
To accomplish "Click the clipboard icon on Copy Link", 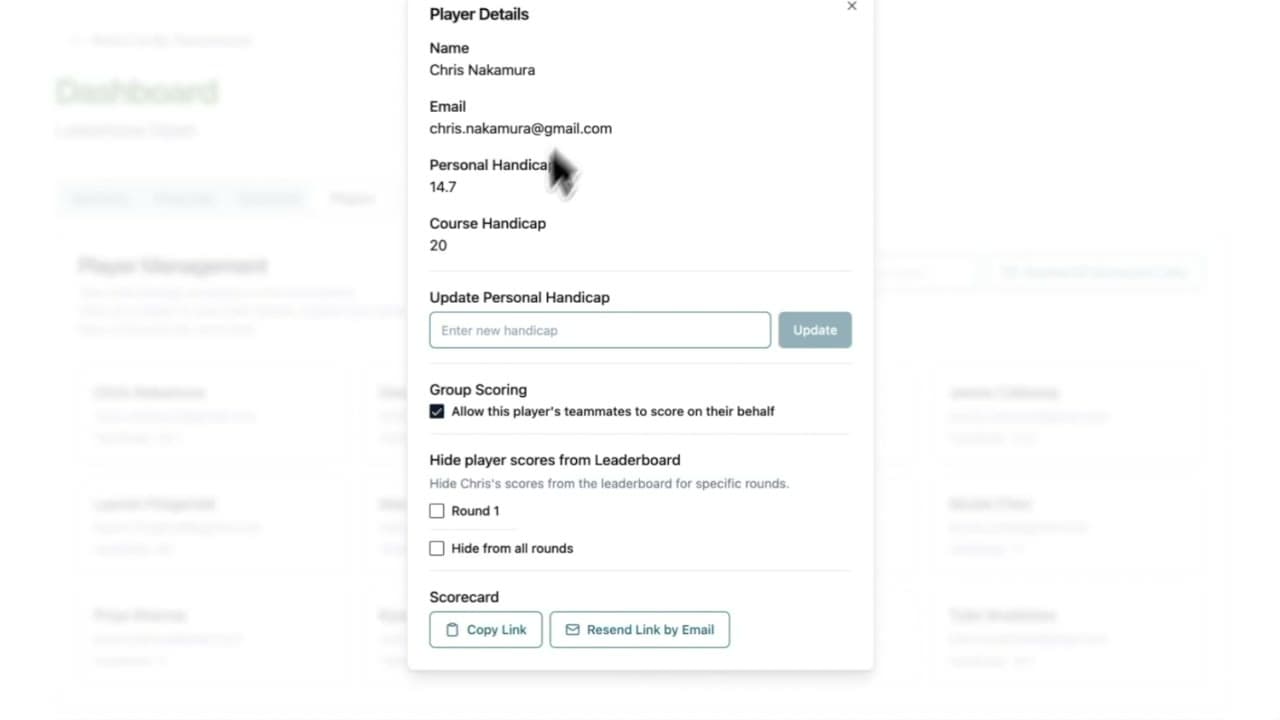I will coord(452,630).
